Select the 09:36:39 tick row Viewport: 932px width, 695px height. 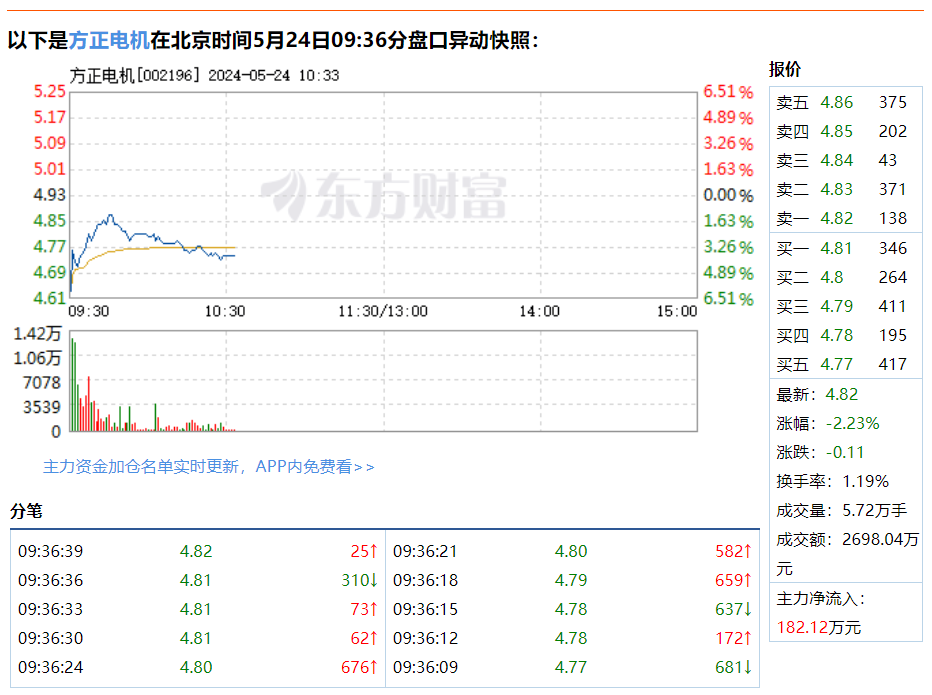pyautogui.click(x=198, y=552)
